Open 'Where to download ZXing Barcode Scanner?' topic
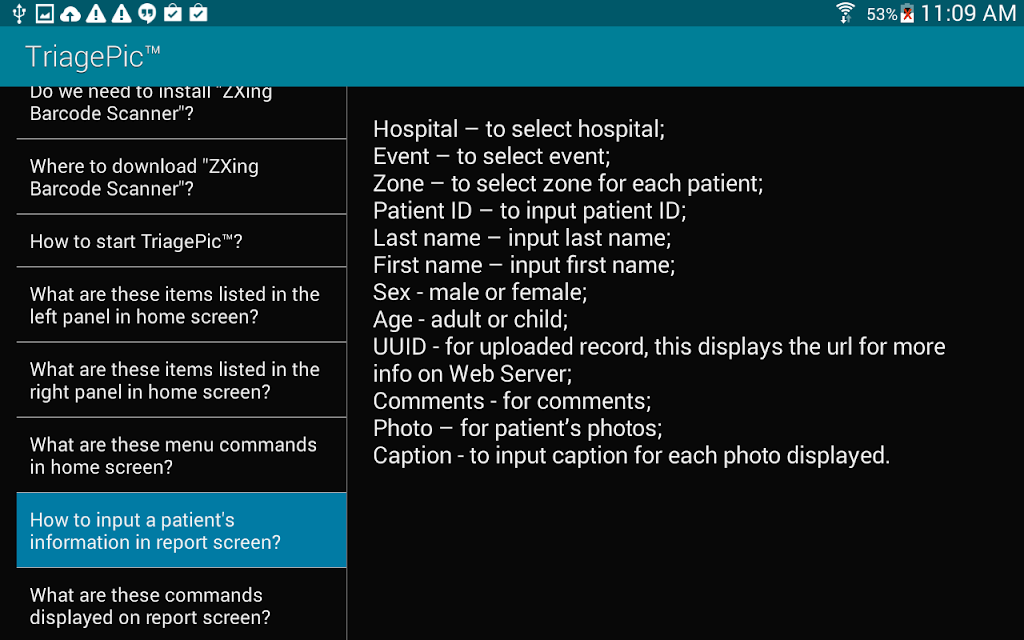This screenshot has width=1024, height=640. pyautogui.click(x=182, y=177)
